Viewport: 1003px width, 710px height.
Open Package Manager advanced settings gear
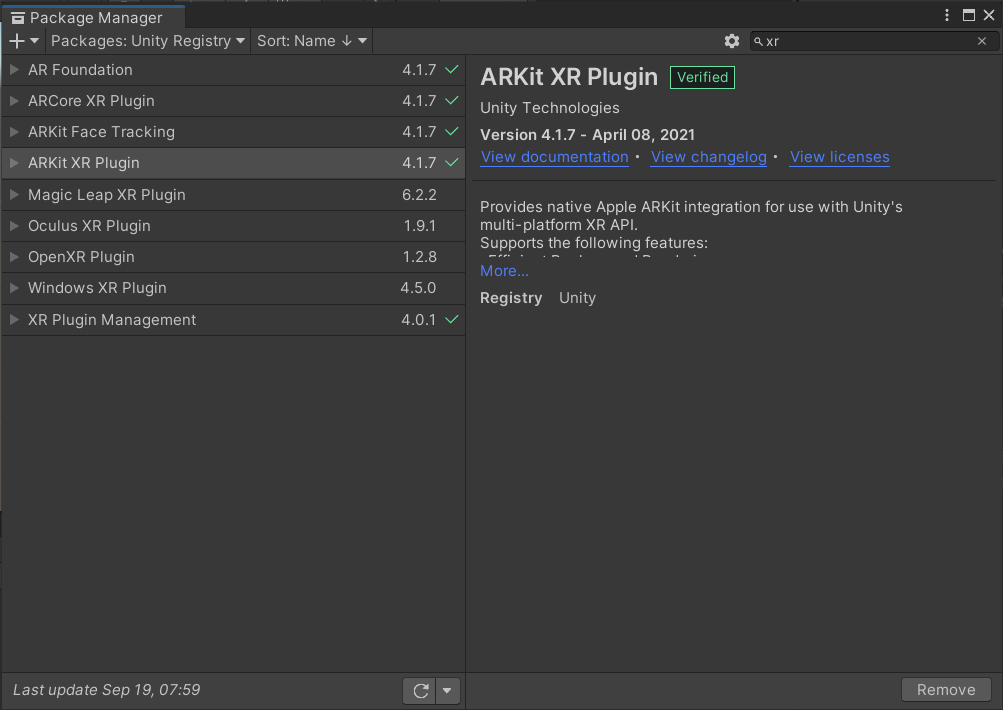point(732,41)
